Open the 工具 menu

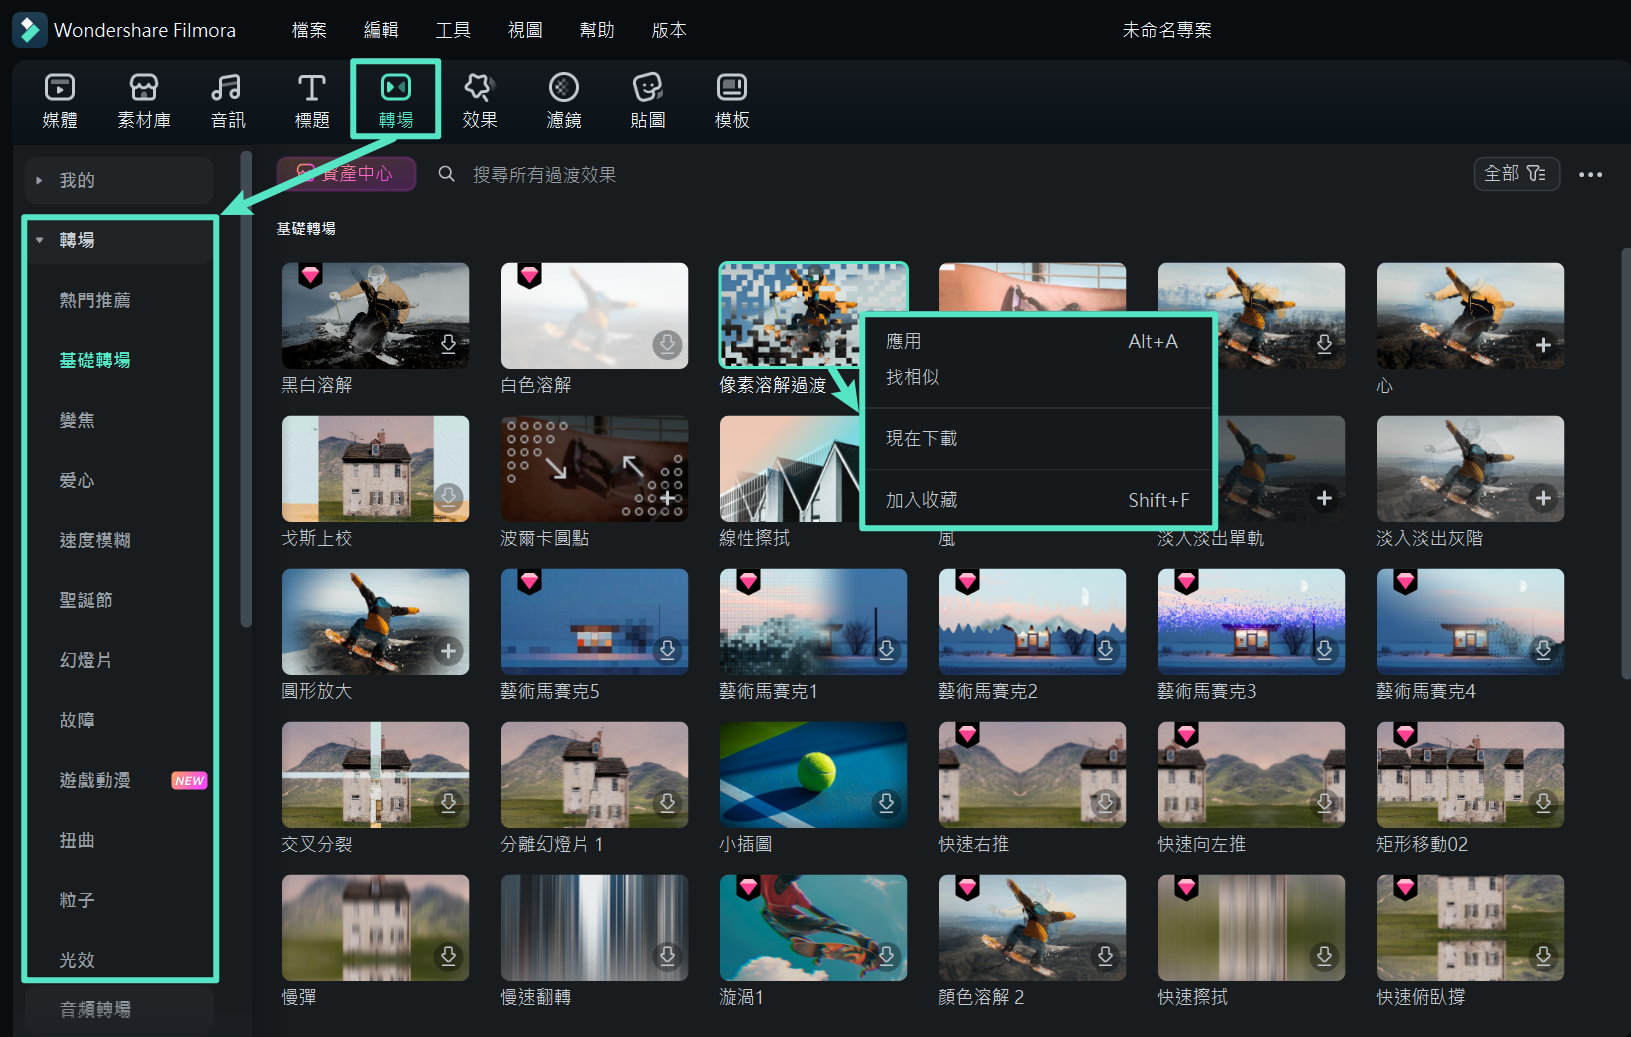coord(453,30)
